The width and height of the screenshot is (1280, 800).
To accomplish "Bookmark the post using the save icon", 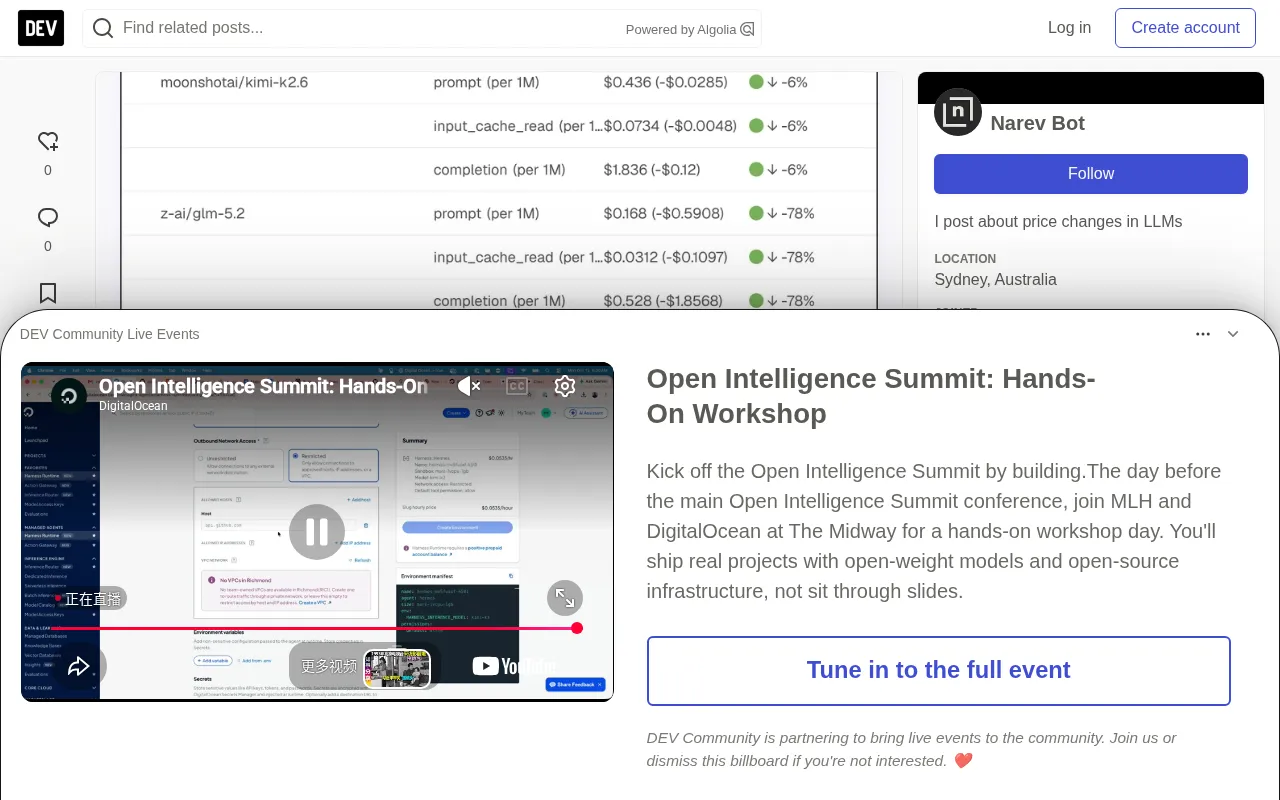I will tap(48, 293).
